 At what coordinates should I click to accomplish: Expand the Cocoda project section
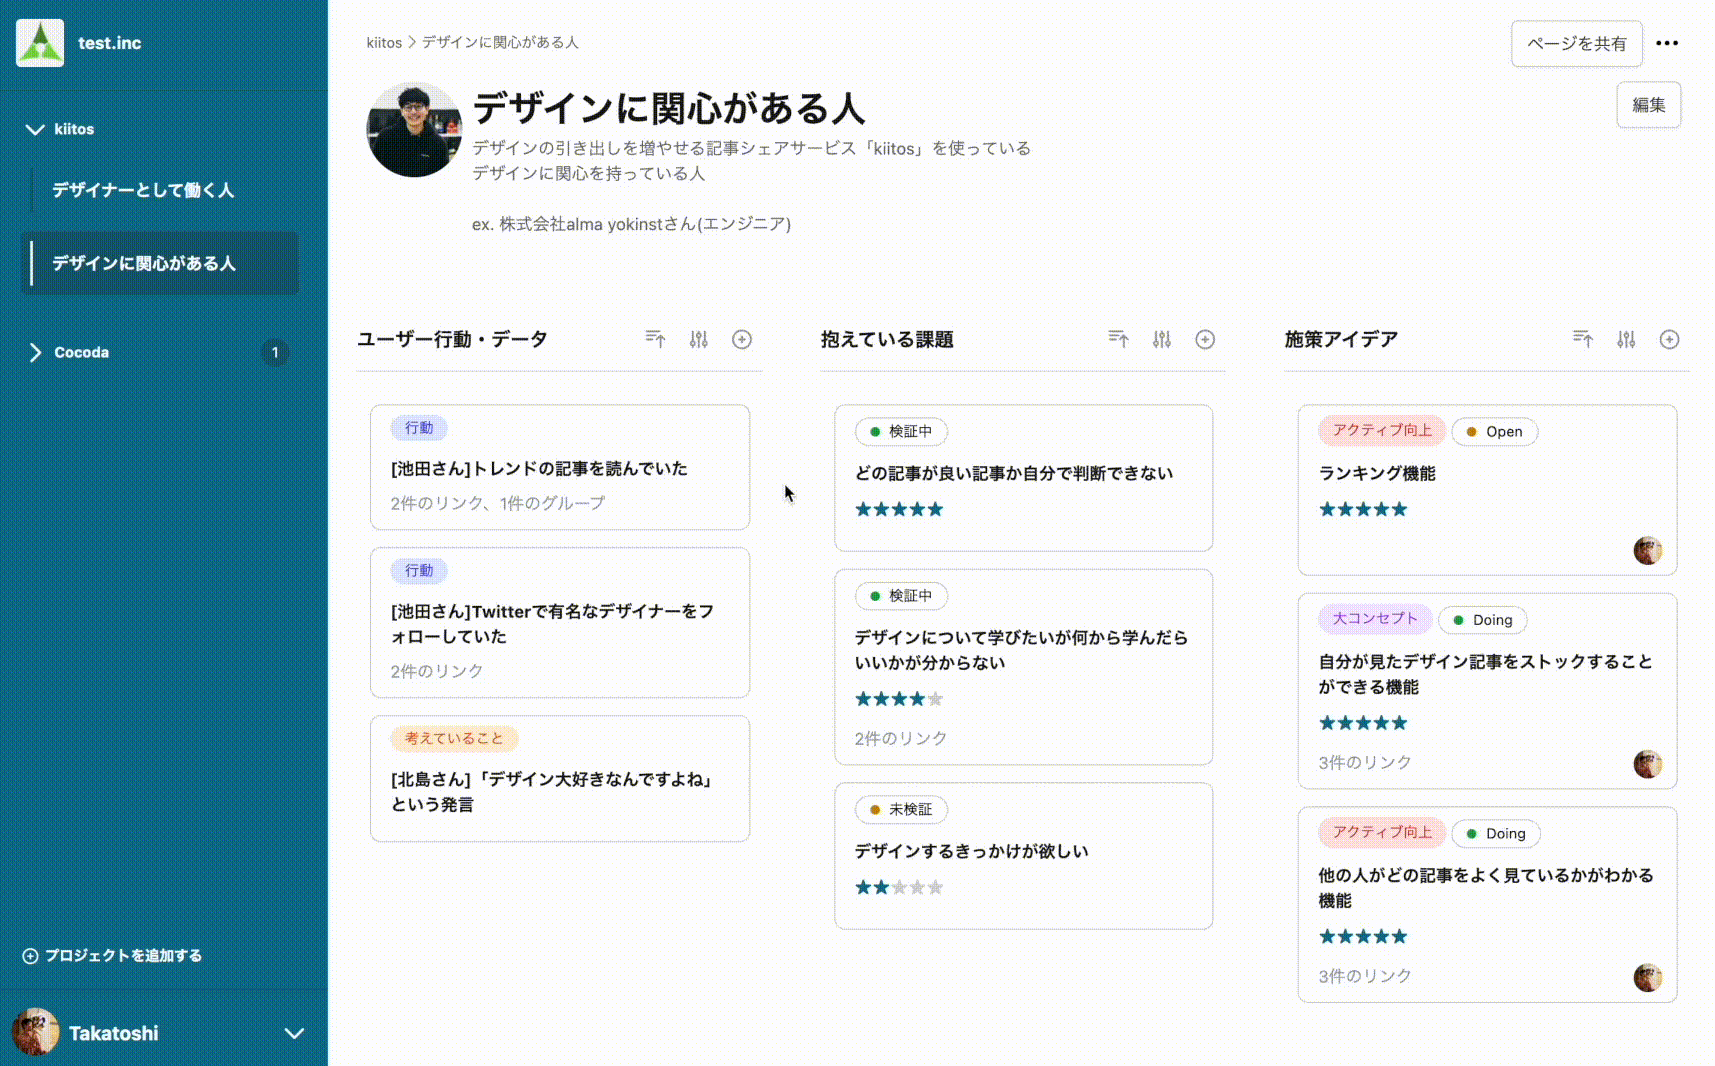(x=36, y=352)
